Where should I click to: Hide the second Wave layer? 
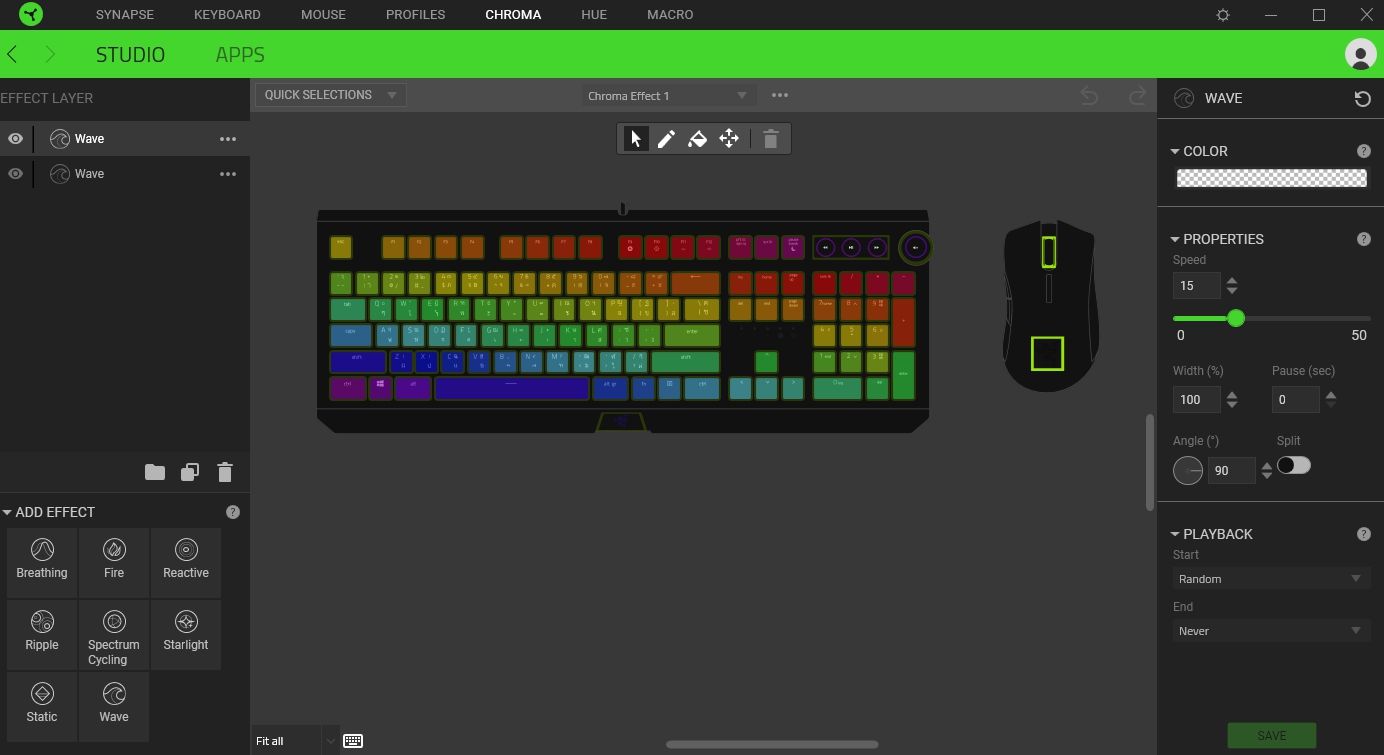pyautogui.click(x=16, y=174)
